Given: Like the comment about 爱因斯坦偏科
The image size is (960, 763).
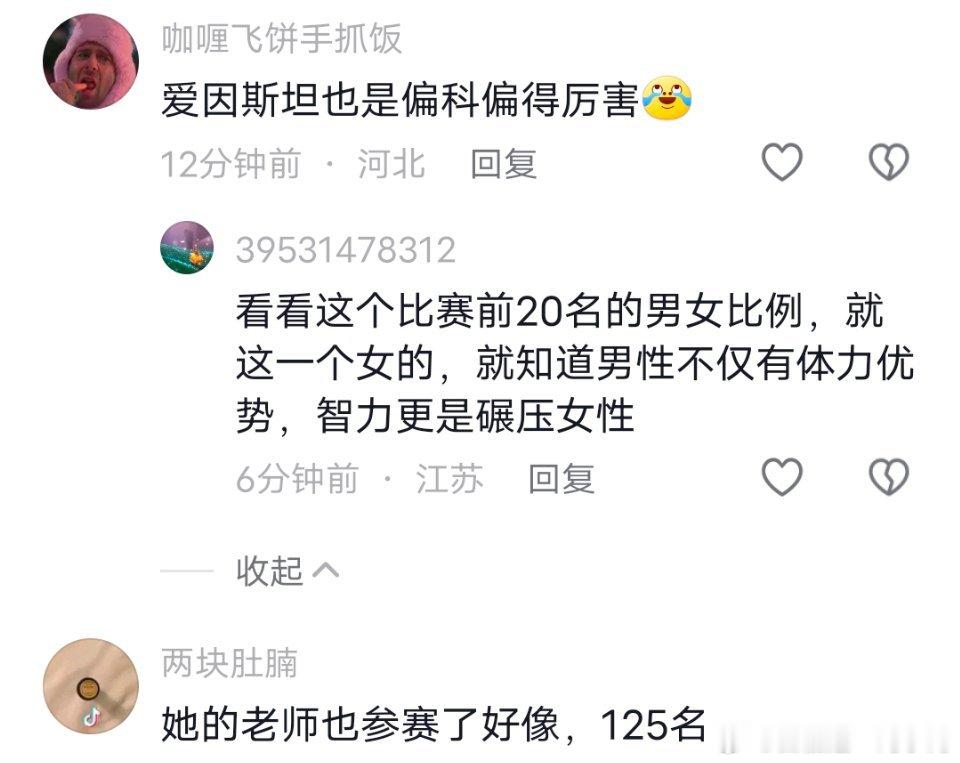Looking at the screenshot, I should [782, 162].
